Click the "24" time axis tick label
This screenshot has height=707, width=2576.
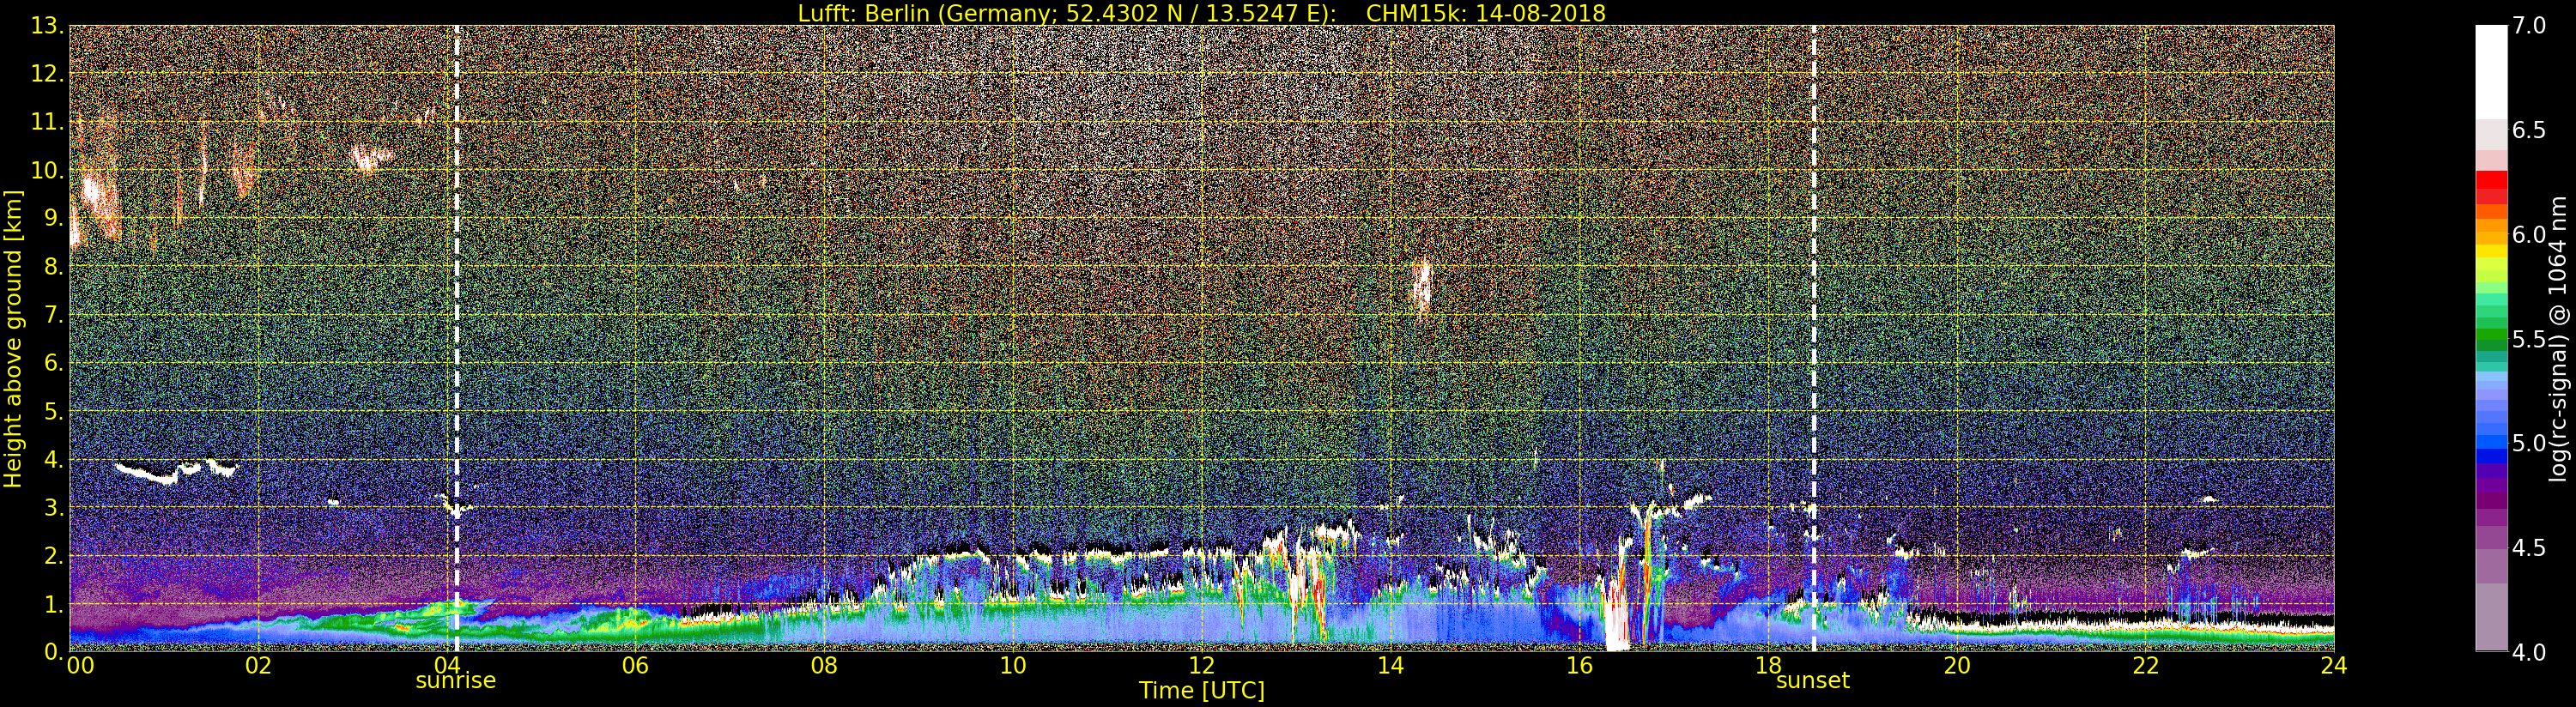click(x=2334, y=665)
